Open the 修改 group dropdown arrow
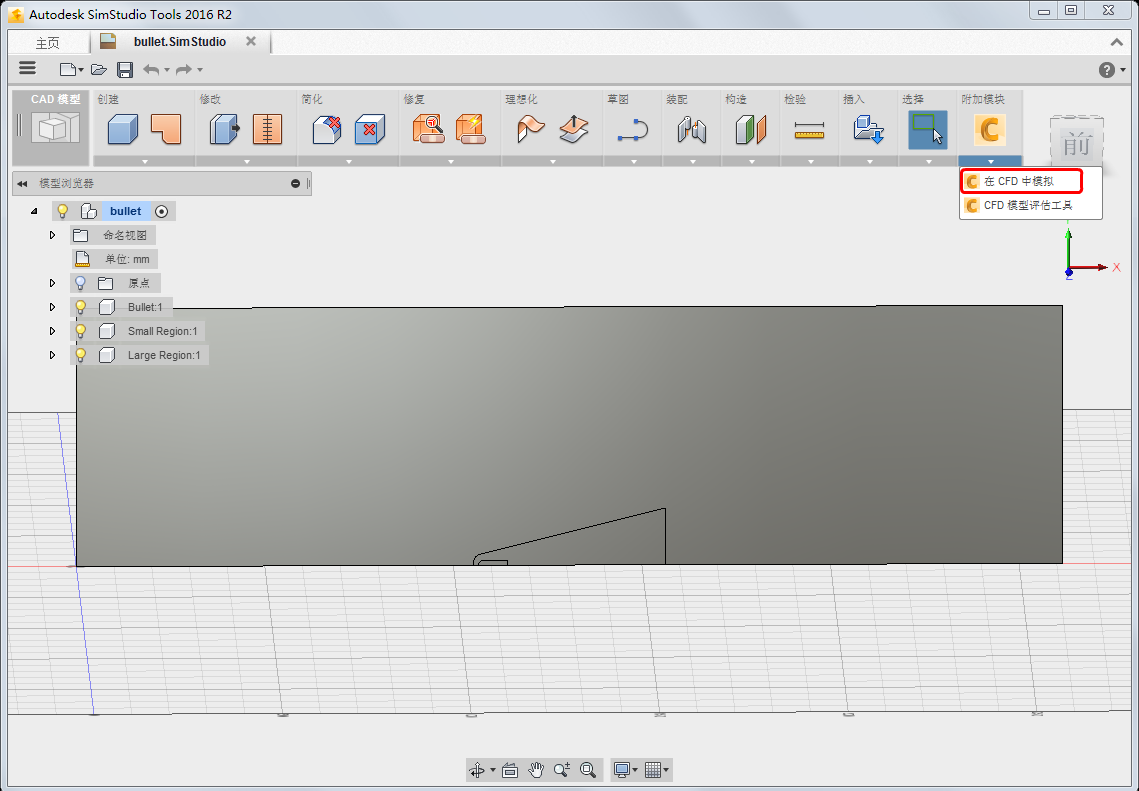This screenshot has height=791, width=1139. [x=246, y=161]
